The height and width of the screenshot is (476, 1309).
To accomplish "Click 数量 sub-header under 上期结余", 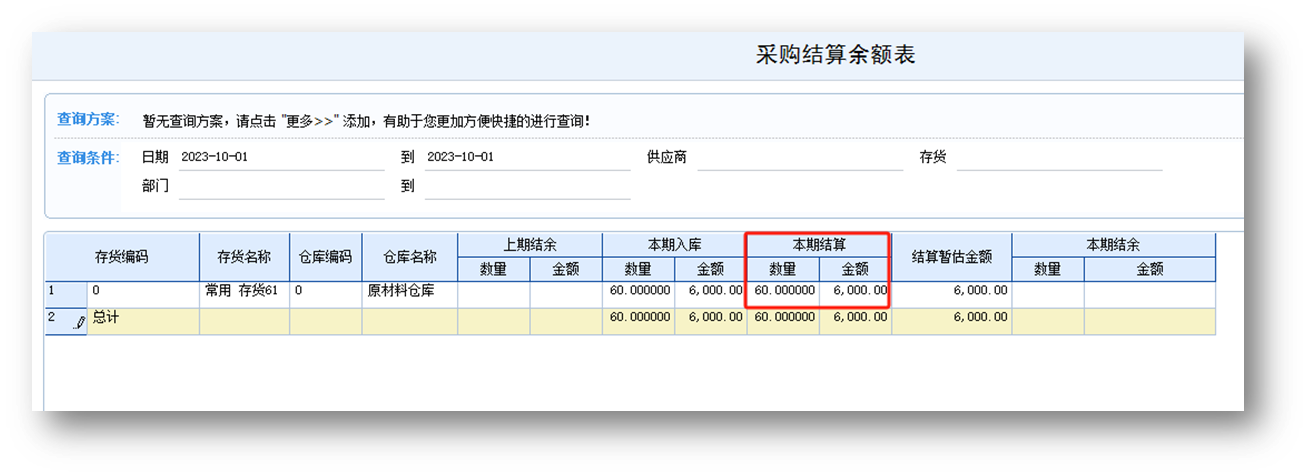I will tap(494, 269).
